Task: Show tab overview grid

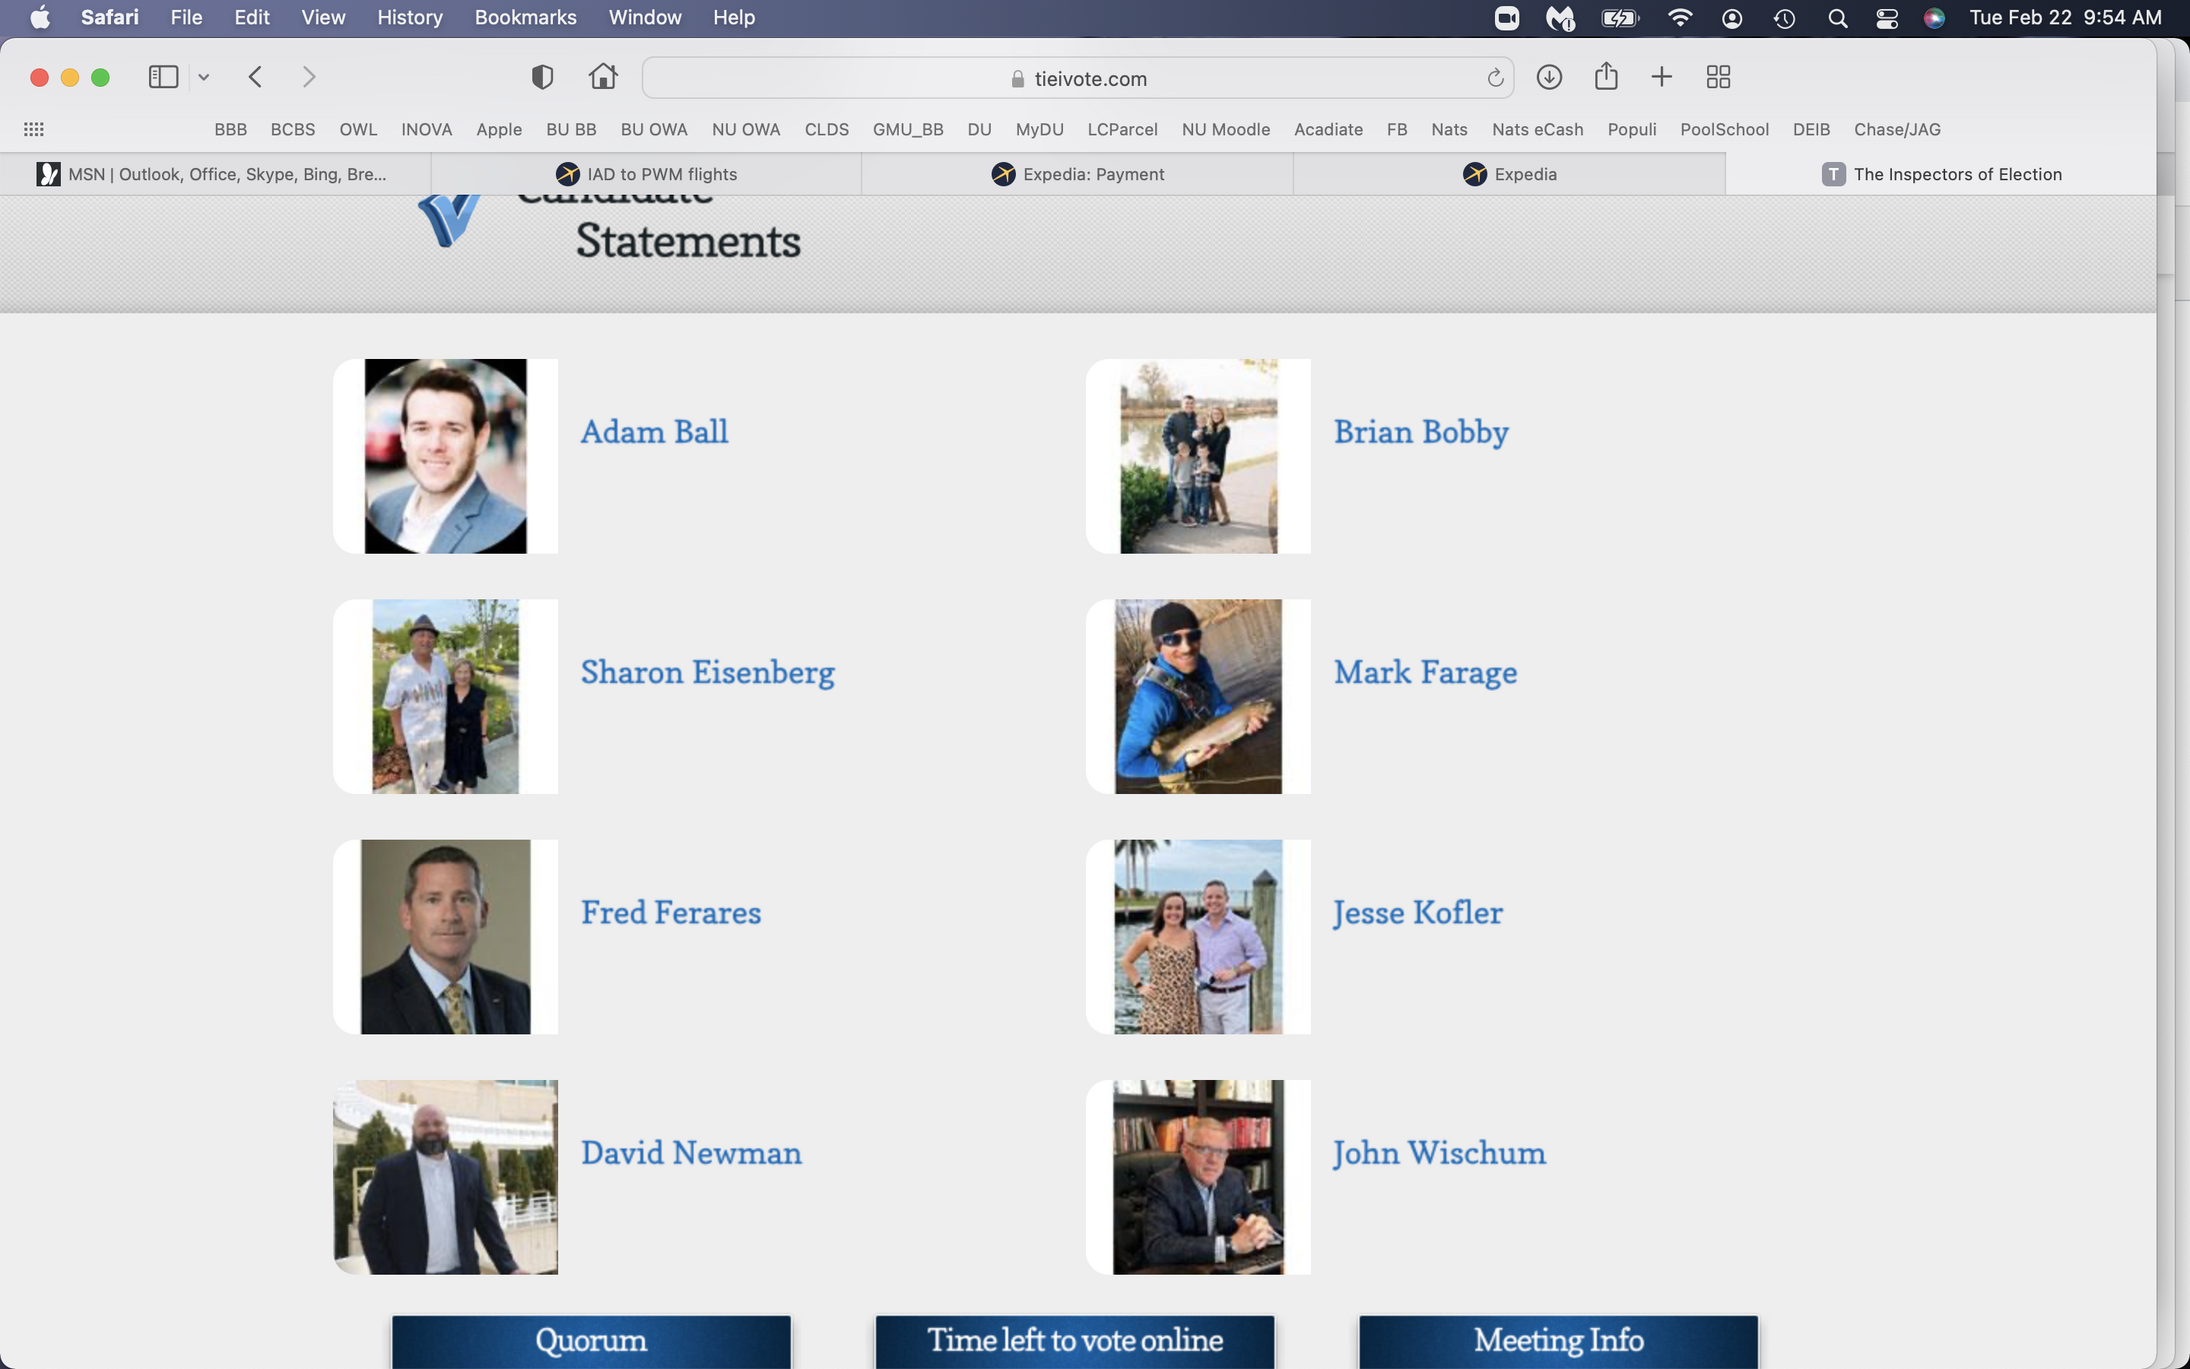Action: pos(1718,77)
